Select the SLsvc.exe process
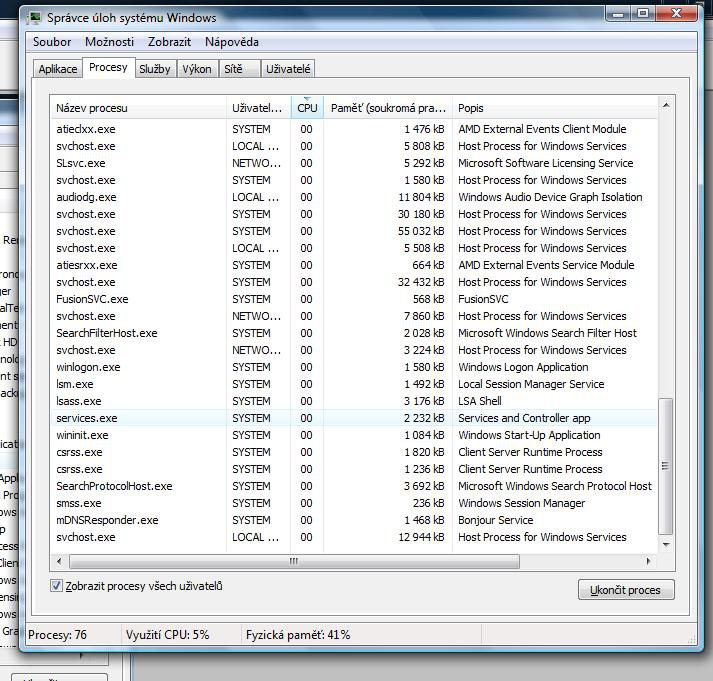 [x=354, y=163]
